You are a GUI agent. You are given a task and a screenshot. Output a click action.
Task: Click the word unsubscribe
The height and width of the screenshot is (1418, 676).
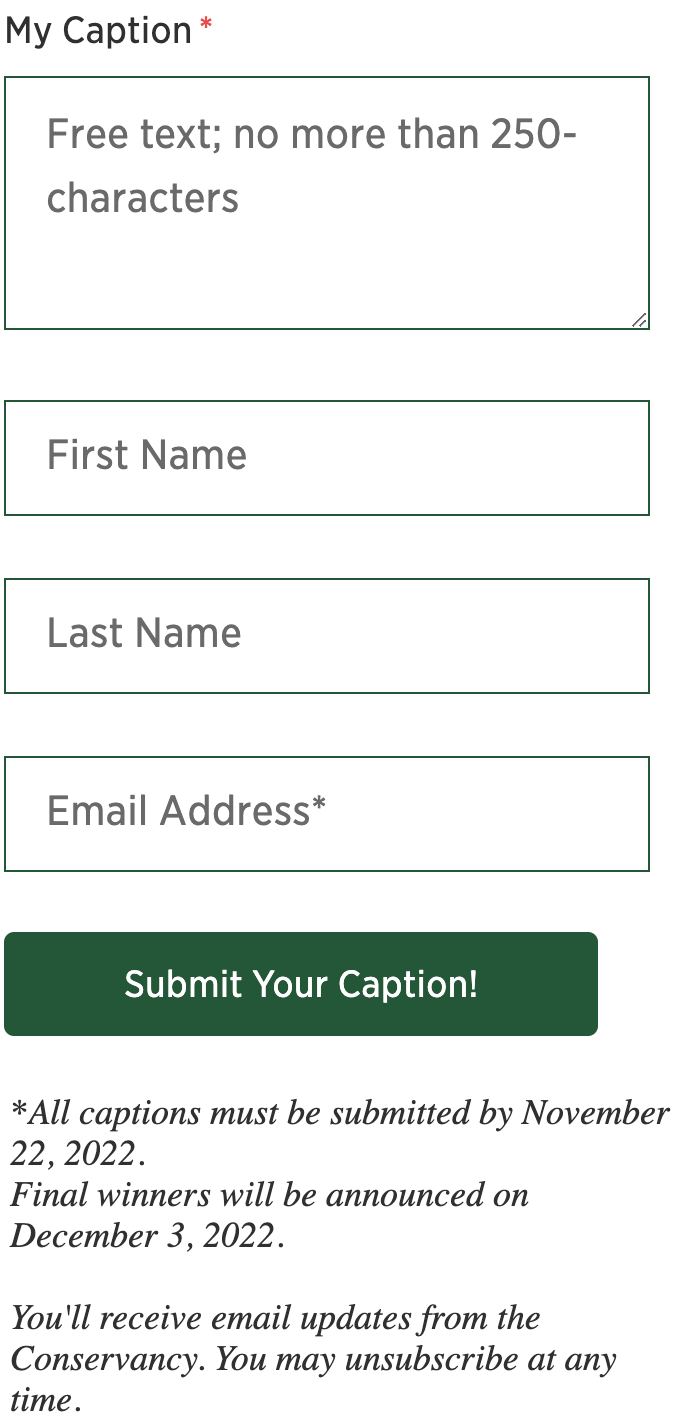click(x=454, y=1359)
